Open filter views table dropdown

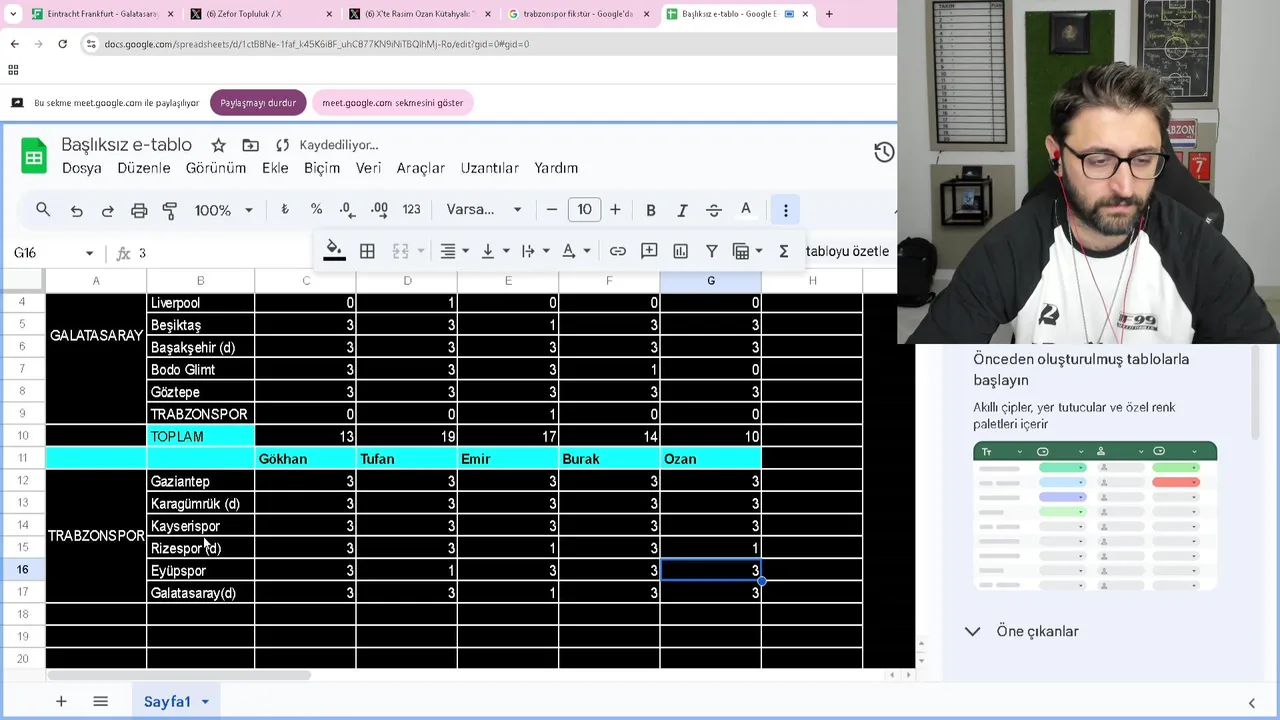[748, 251]
